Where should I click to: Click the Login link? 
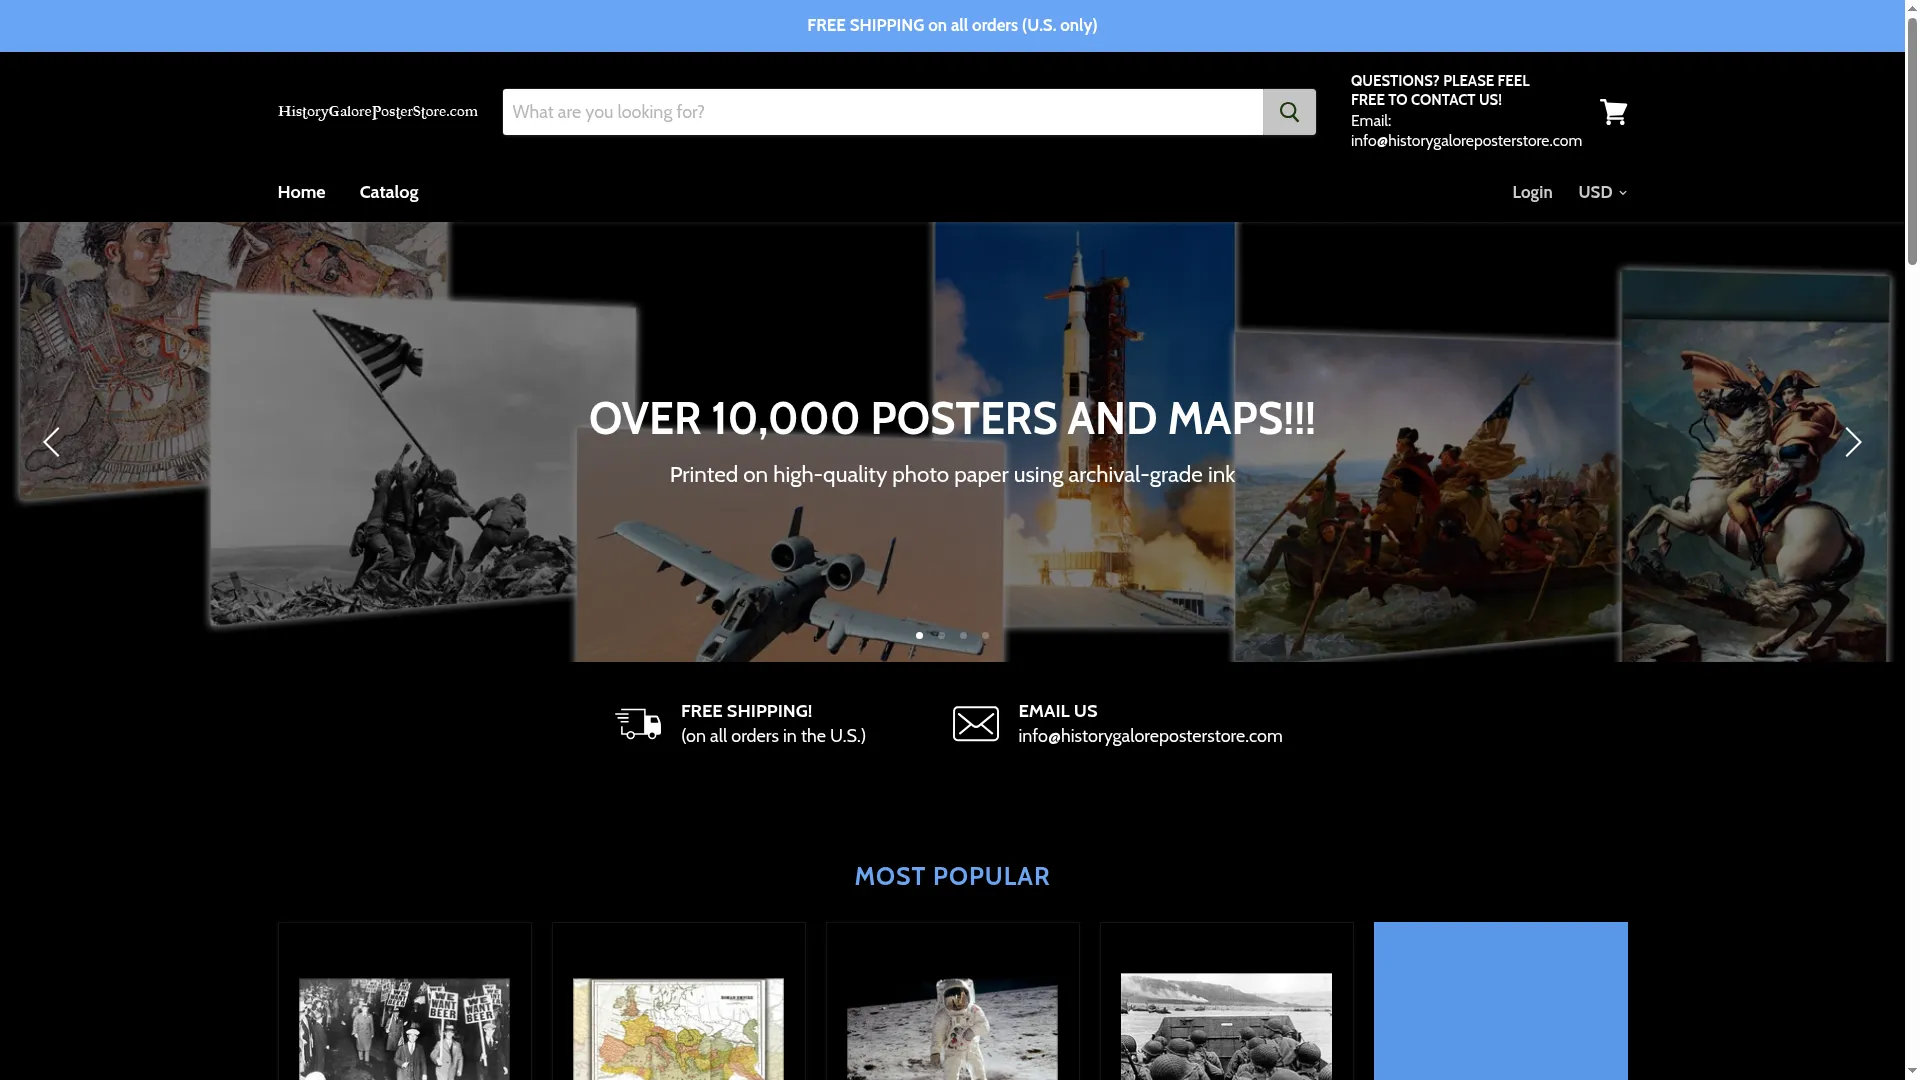point(1532,192)
